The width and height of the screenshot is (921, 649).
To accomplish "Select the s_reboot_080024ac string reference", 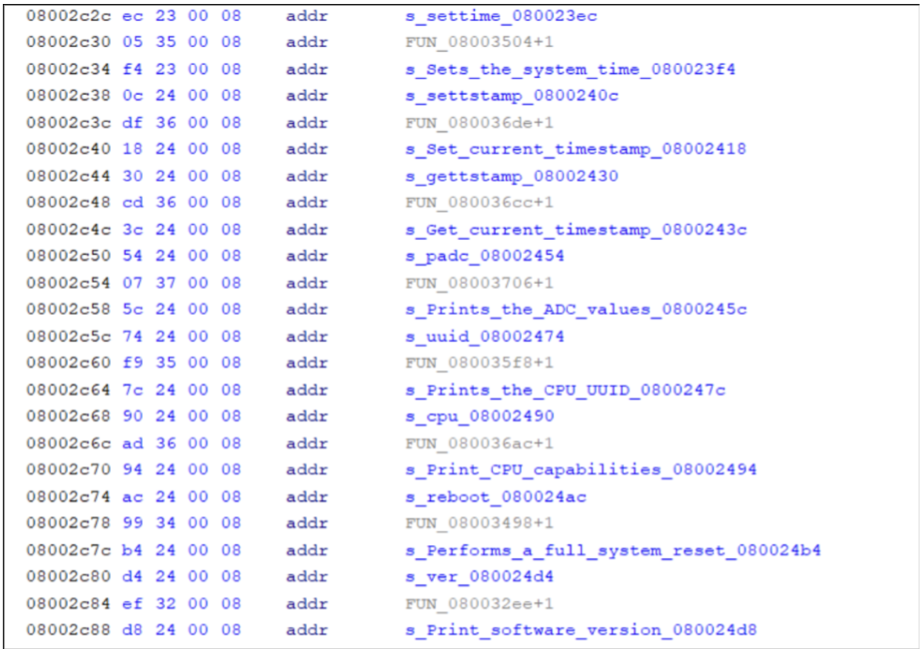I will point(495,496).
